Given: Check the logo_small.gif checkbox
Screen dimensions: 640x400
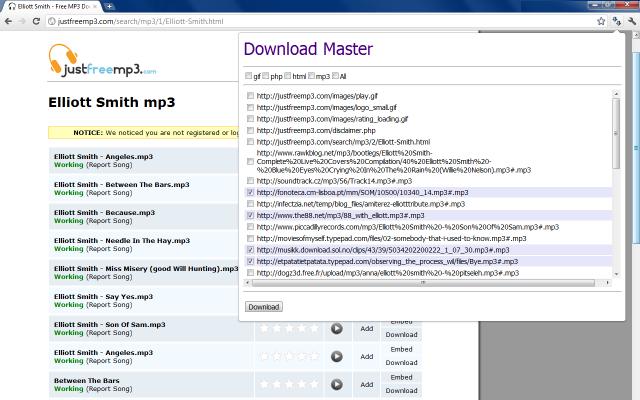Looking at the screenshot, I should point(250,107).
